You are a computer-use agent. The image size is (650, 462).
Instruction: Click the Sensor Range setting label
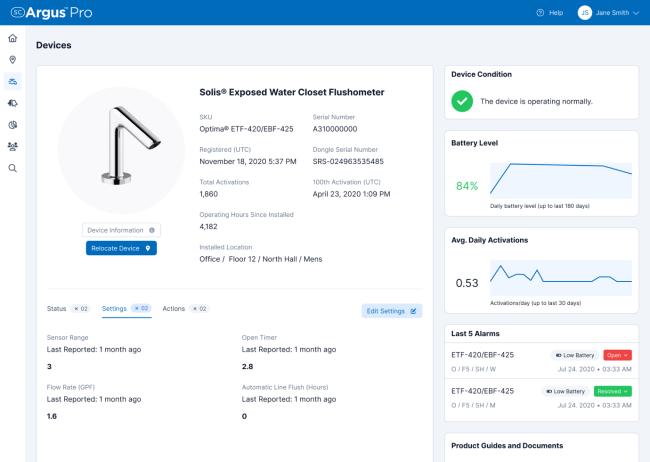click(68, 337)
